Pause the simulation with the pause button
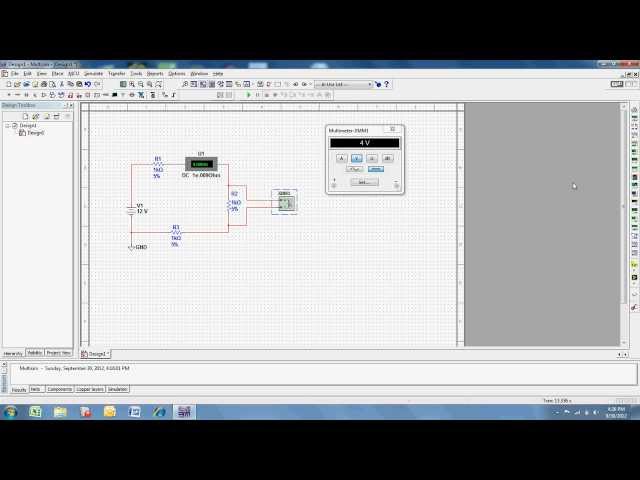 tap(257, 95)
